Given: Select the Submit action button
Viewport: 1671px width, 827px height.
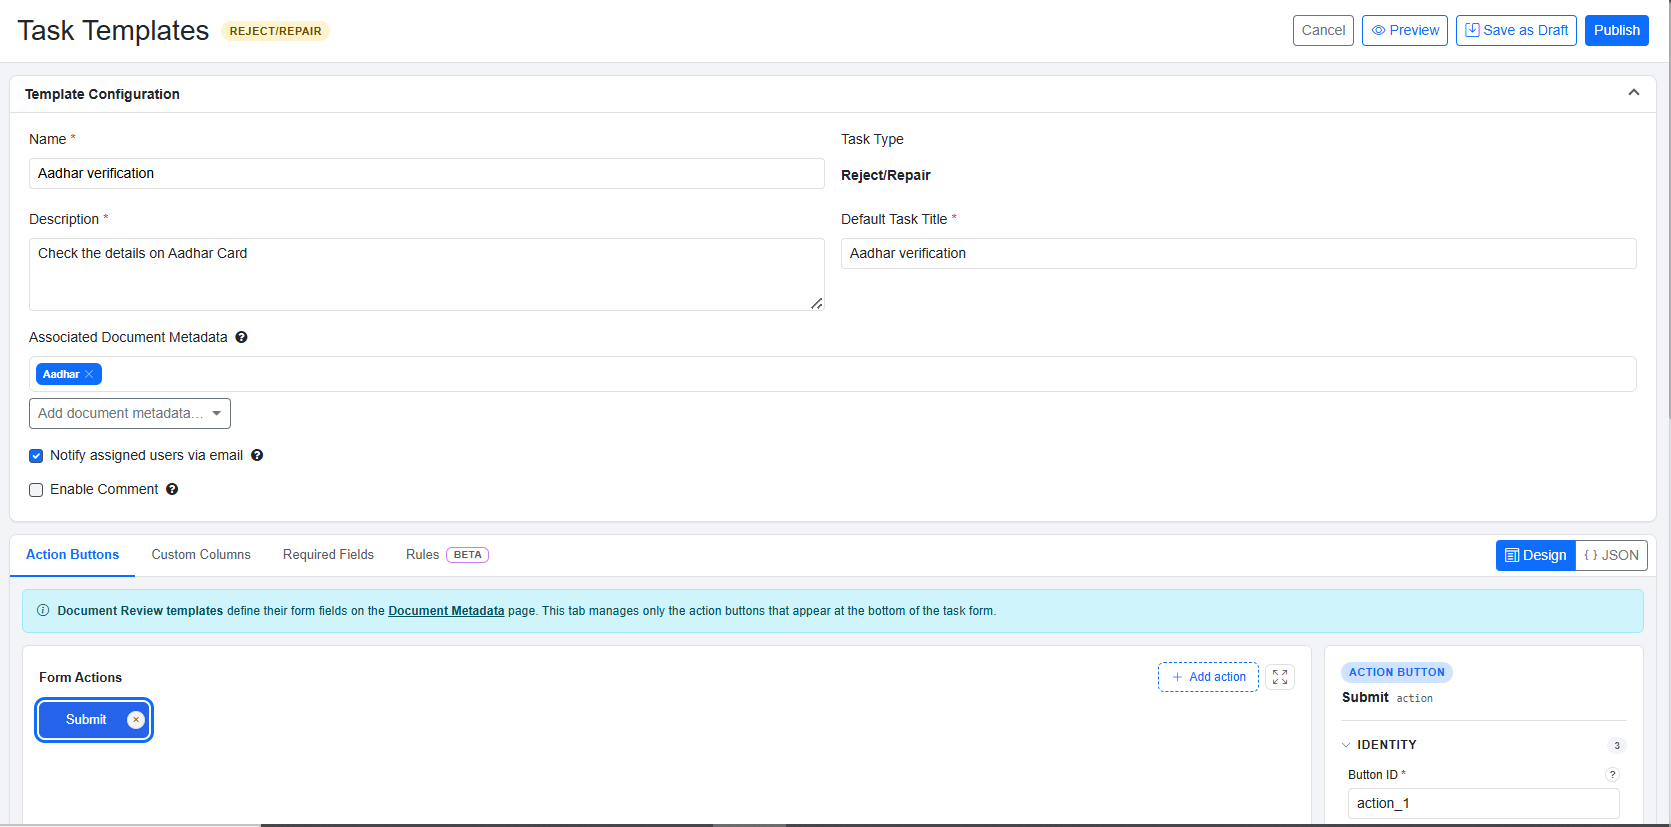Looking at the screenshot, I should 86,720.
